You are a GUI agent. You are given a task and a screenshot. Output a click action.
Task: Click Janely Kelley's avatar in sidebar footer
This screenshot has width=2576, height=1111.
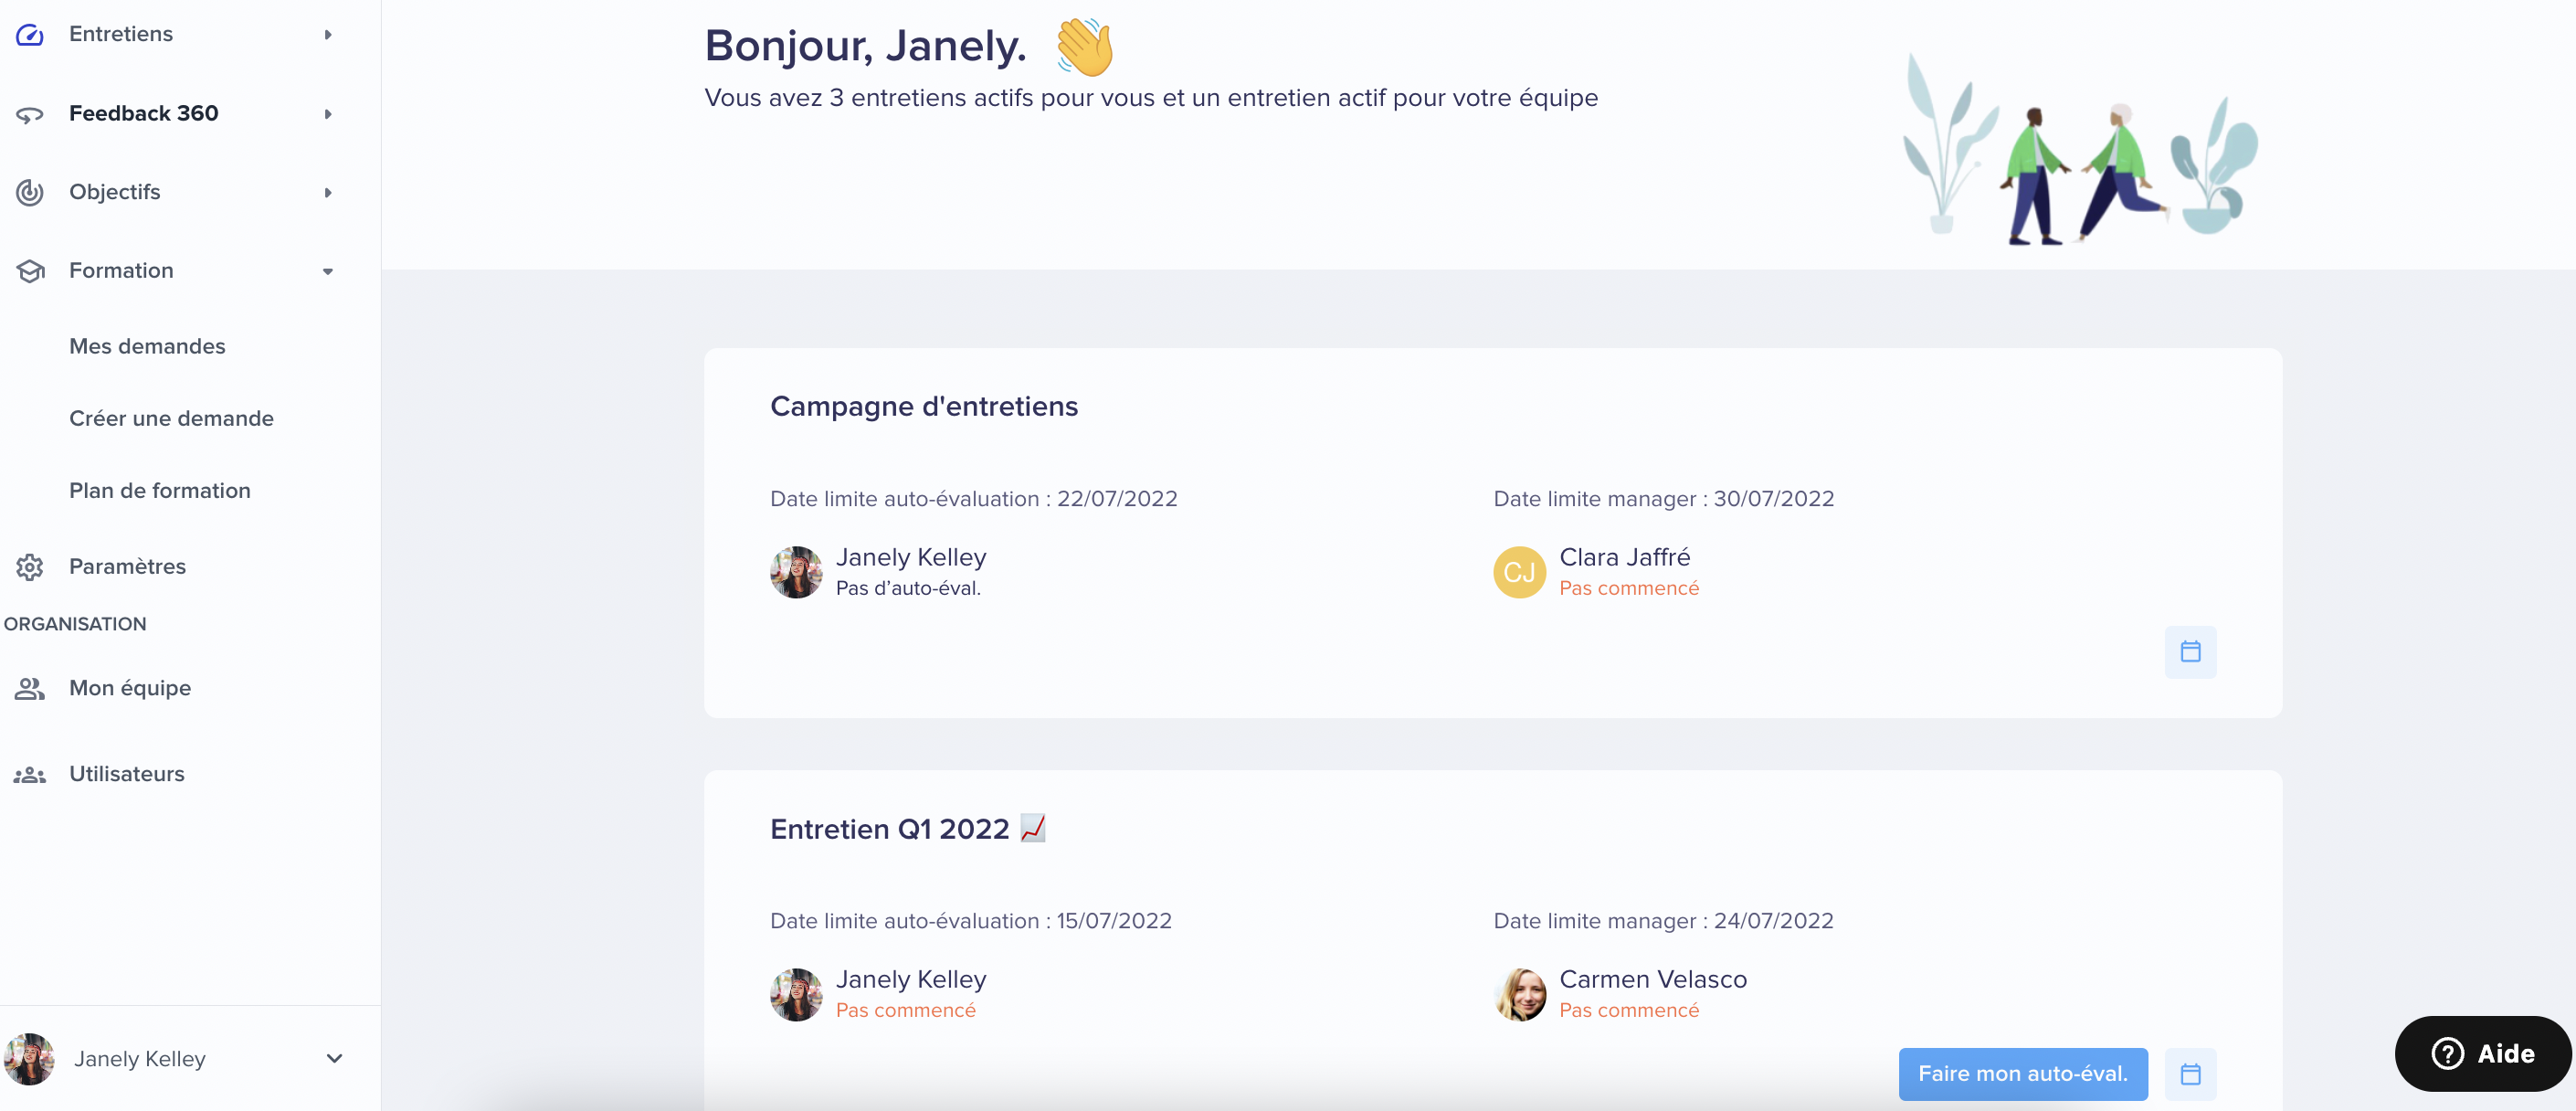[29, 1059]
